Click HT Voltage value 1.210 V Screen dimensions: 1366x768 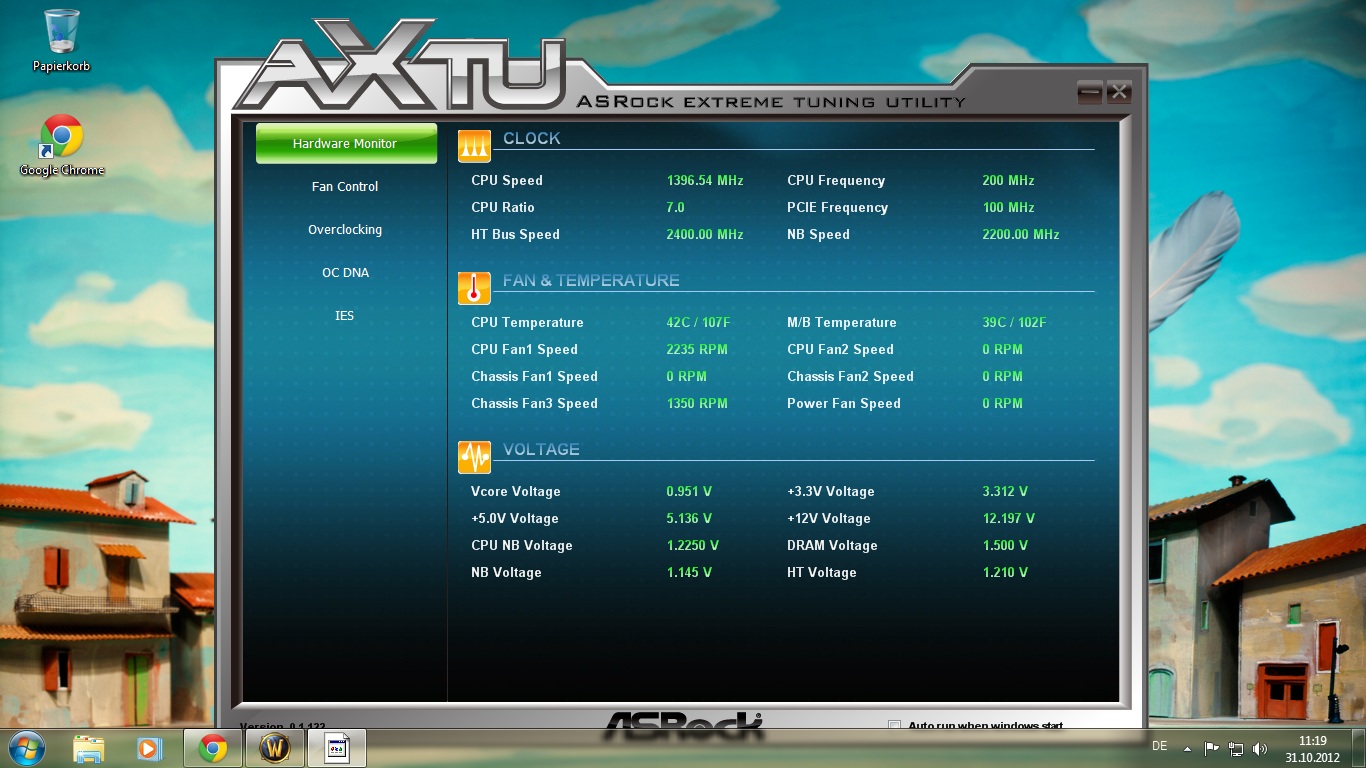click(1005, 572)
